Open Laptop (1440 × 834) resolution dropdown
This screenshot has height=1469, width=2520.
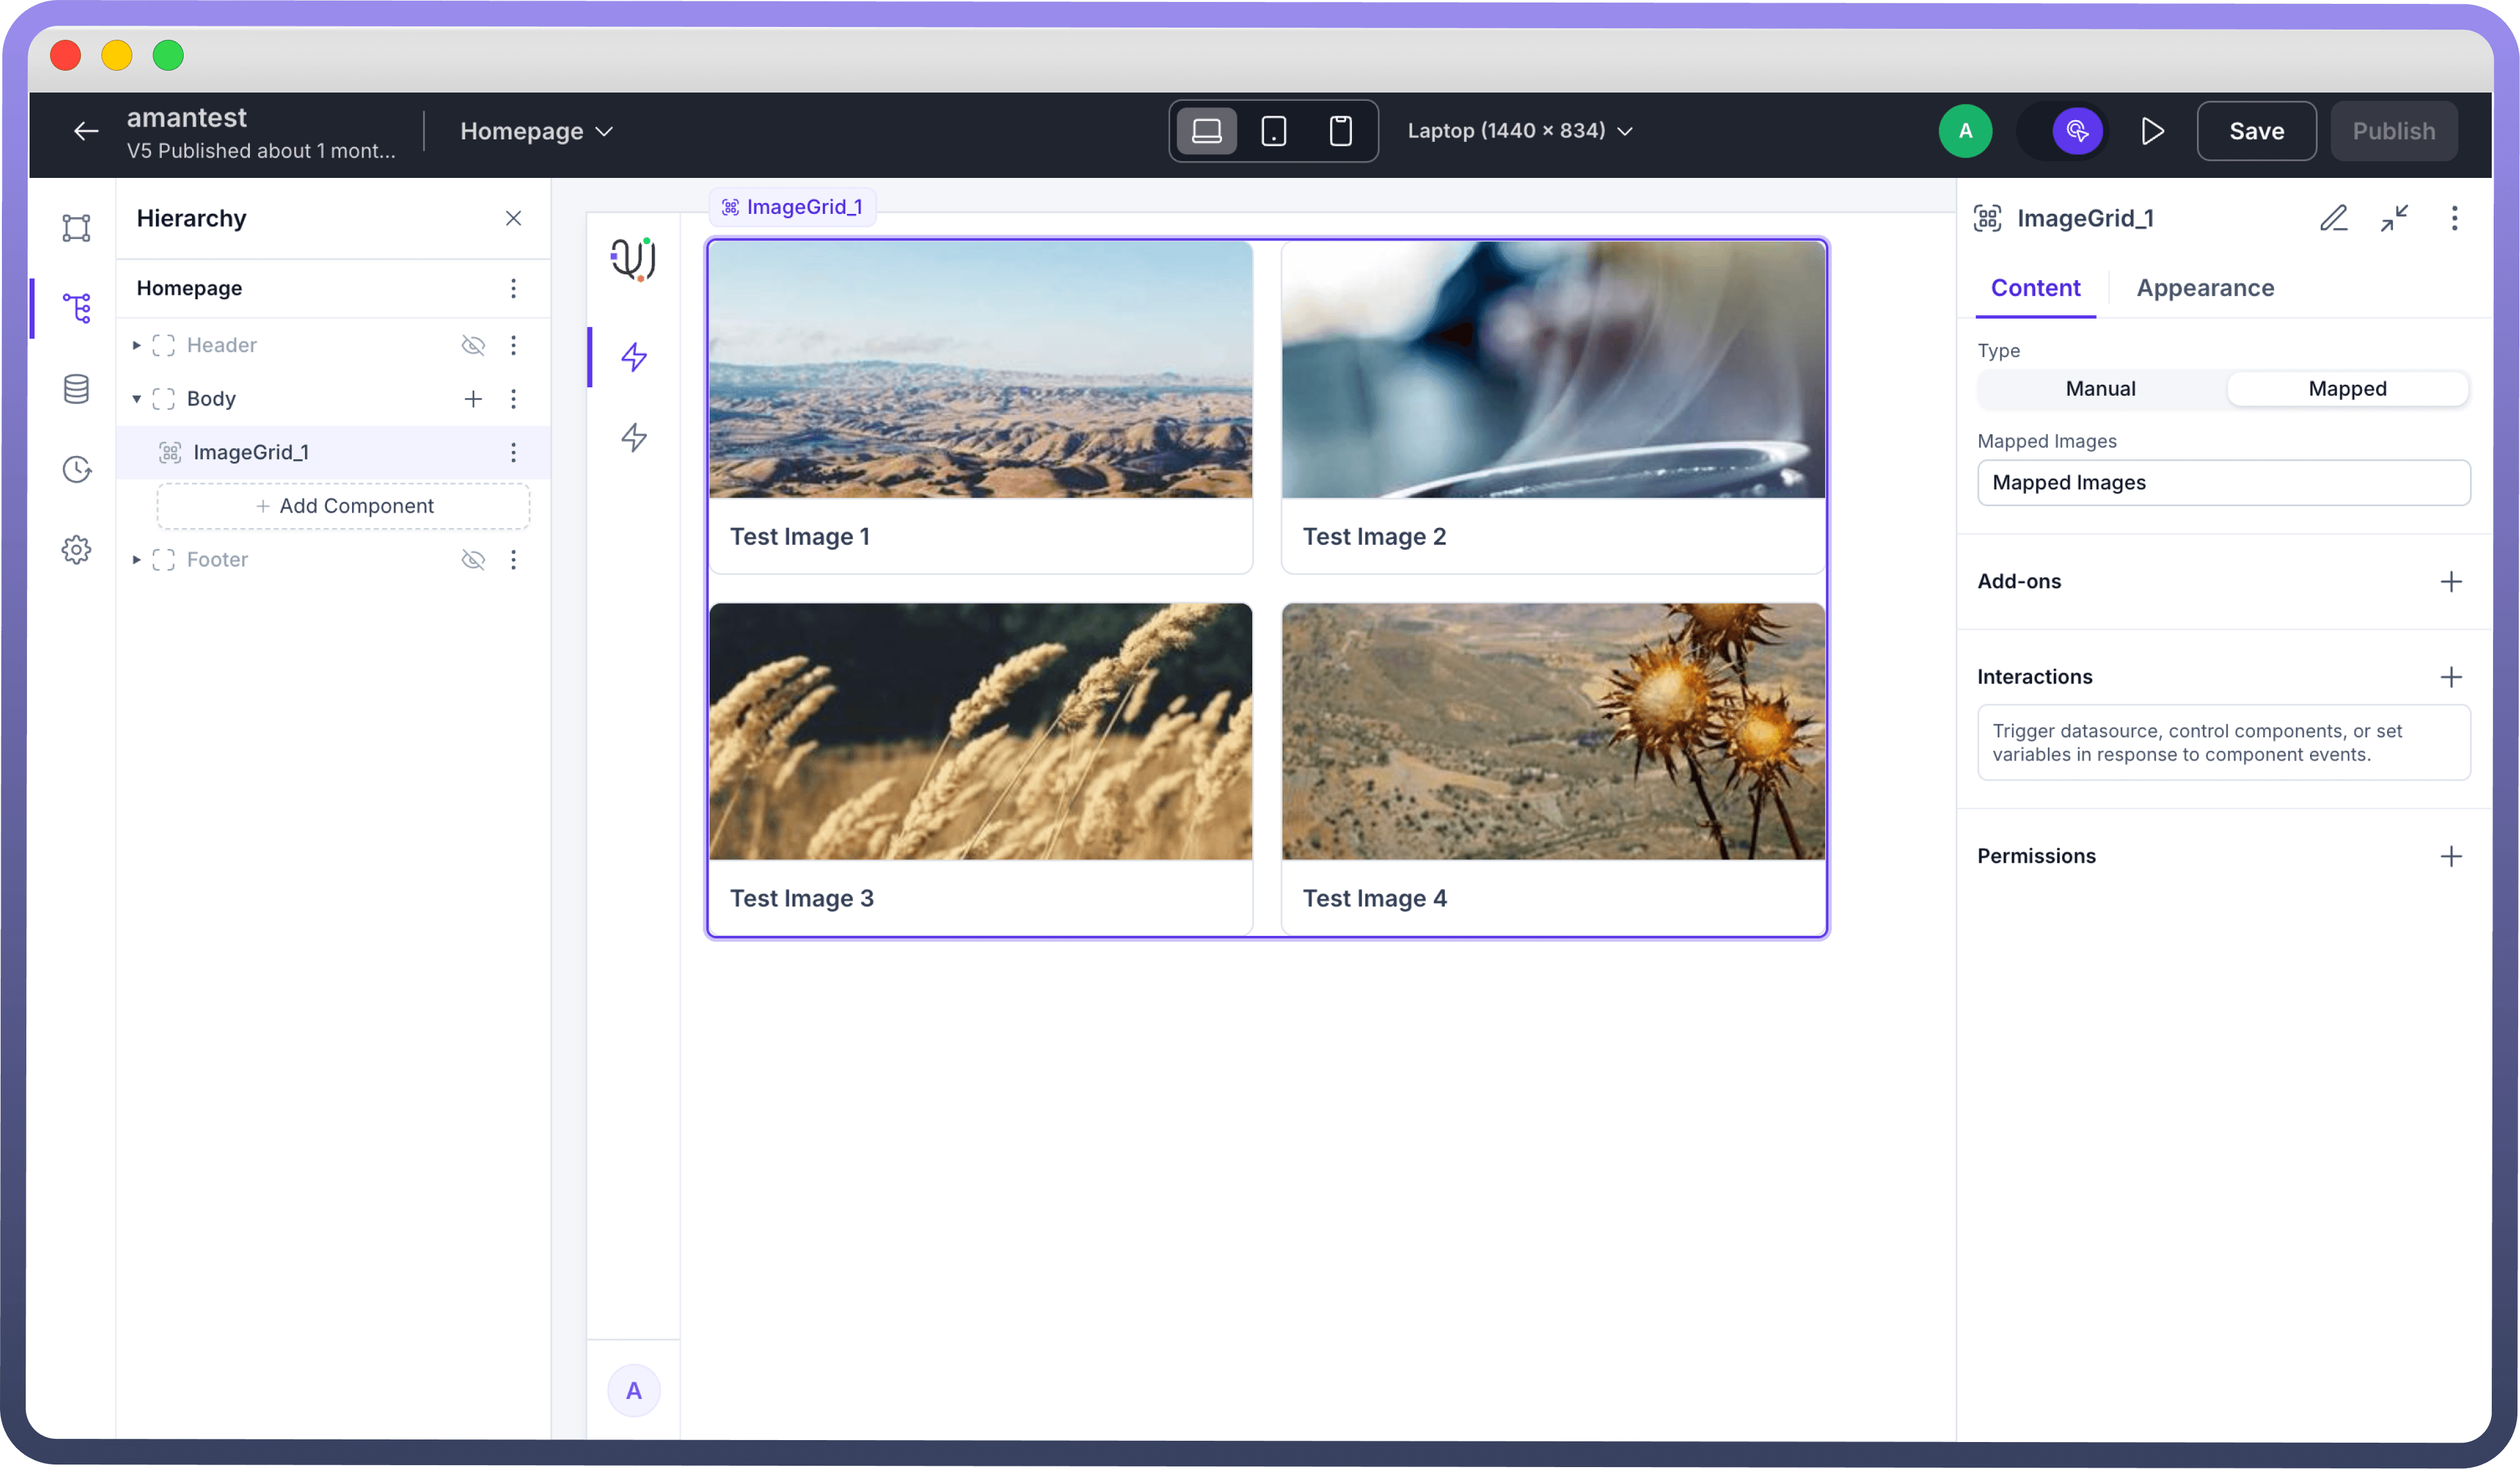pos(1520,131)
